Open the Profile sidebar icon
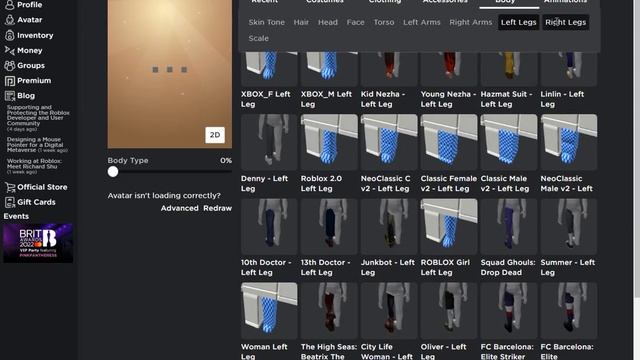The image size is (640, 360). [9, 5]
